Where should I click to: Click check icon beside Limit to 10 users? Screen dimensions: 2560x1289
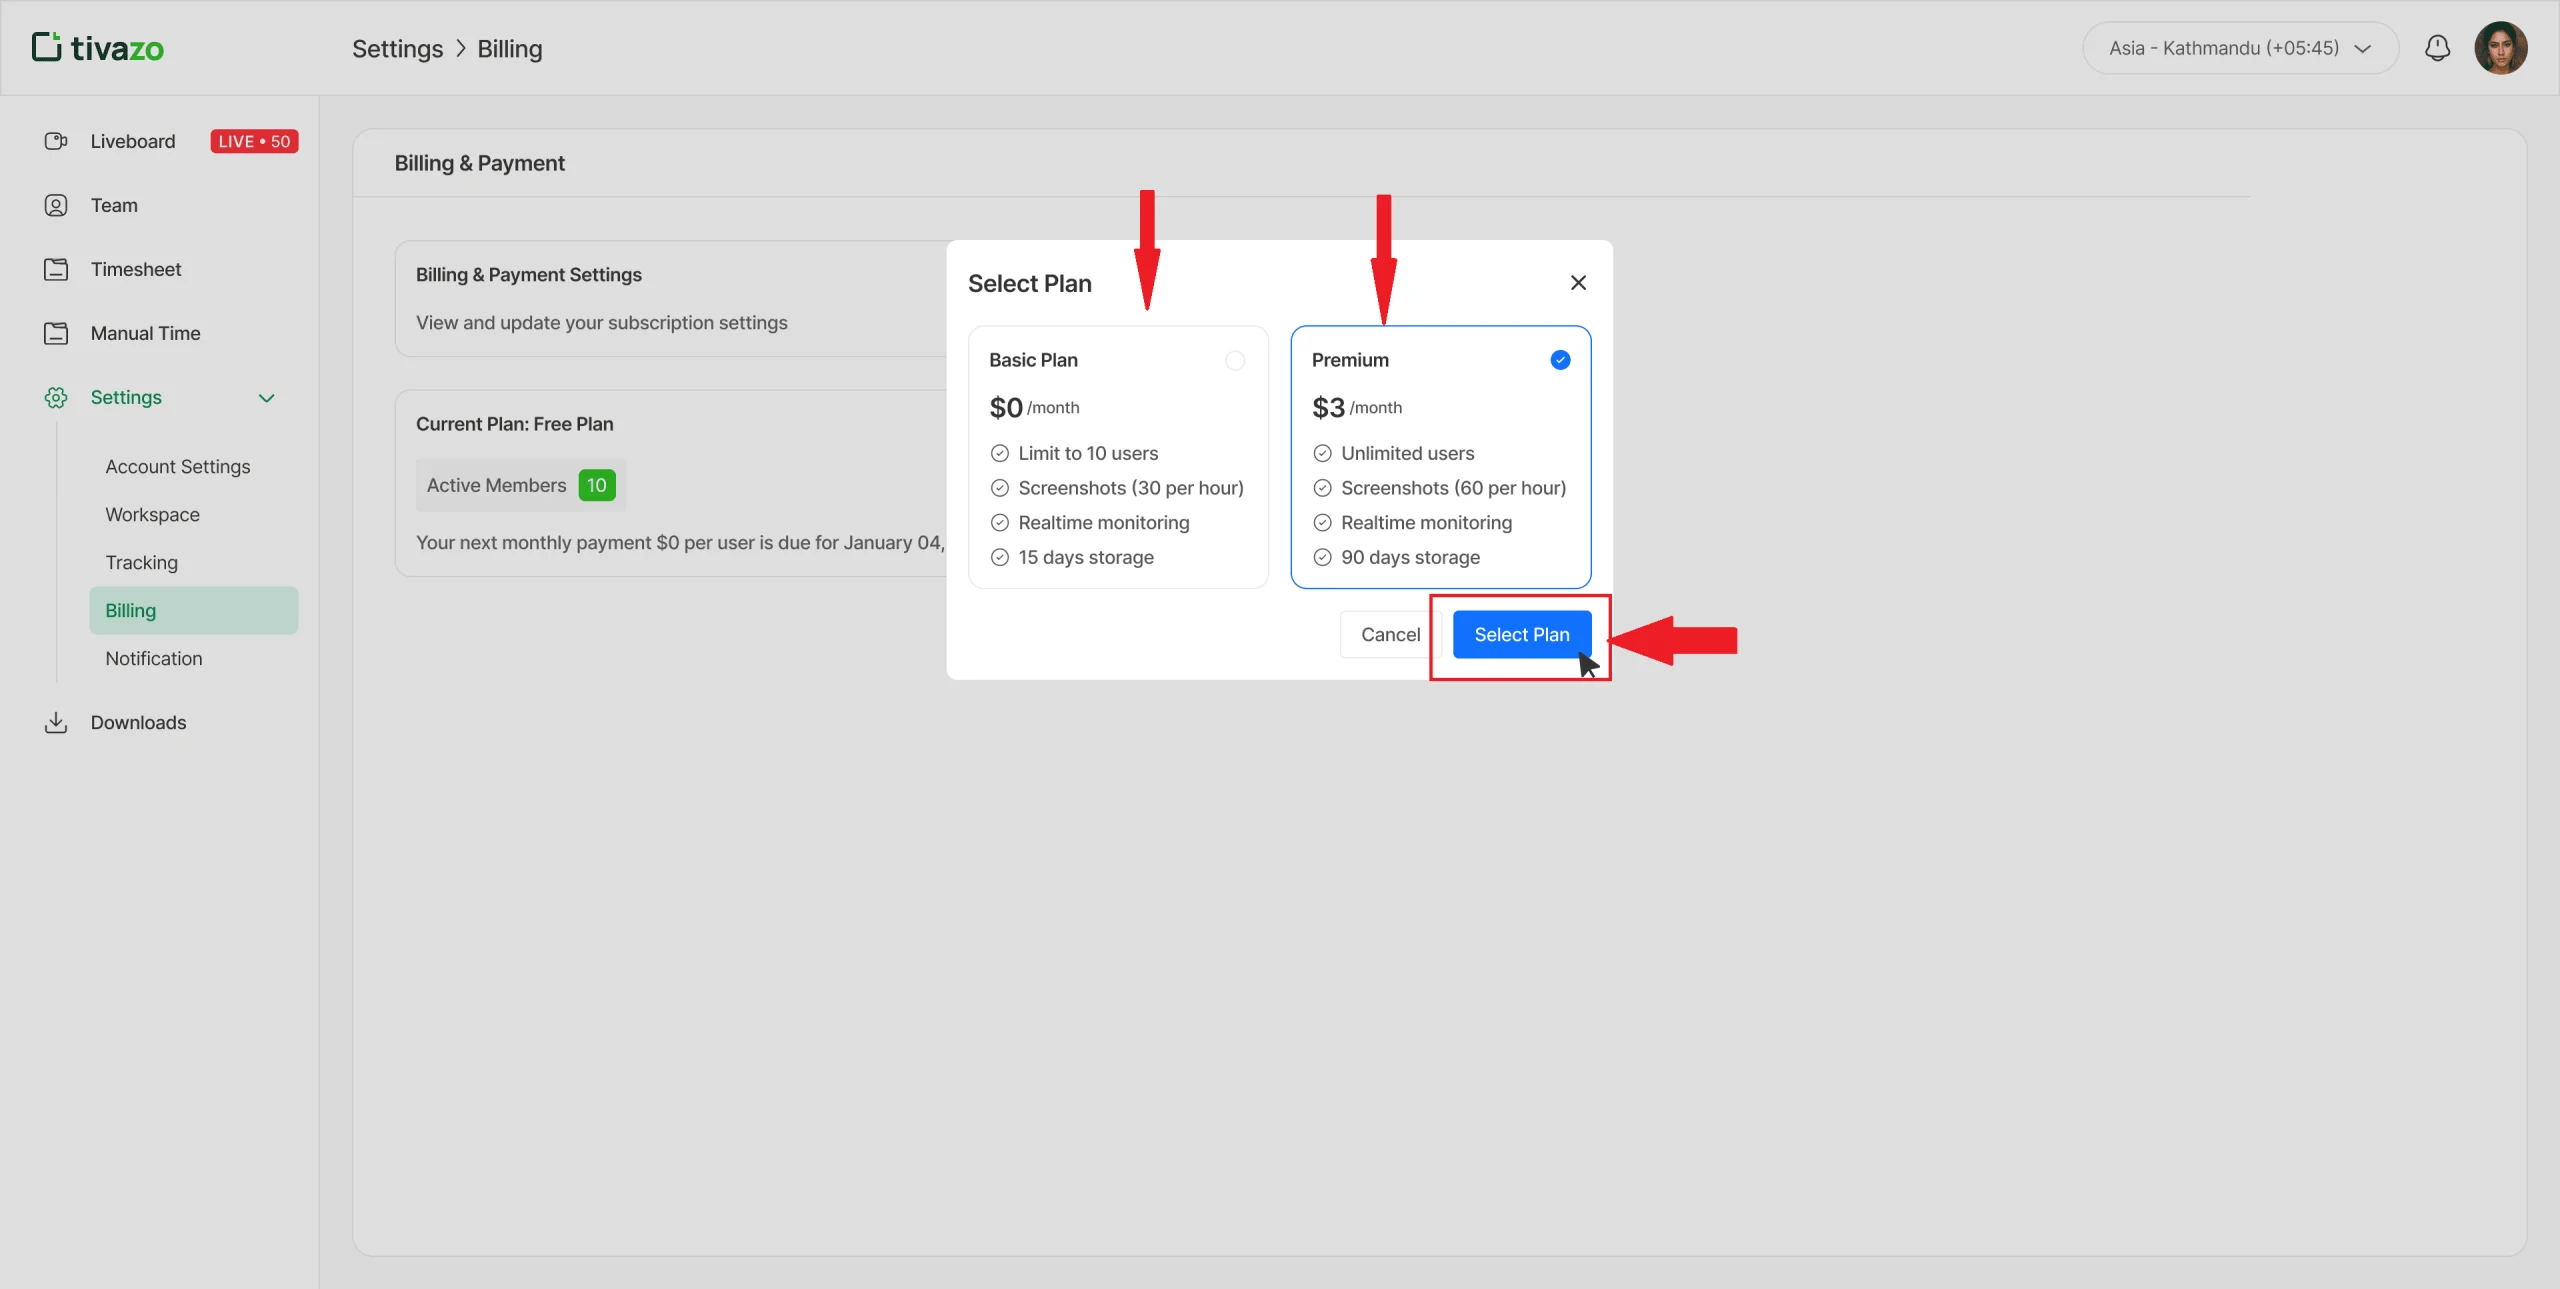[x=999, y=454]
